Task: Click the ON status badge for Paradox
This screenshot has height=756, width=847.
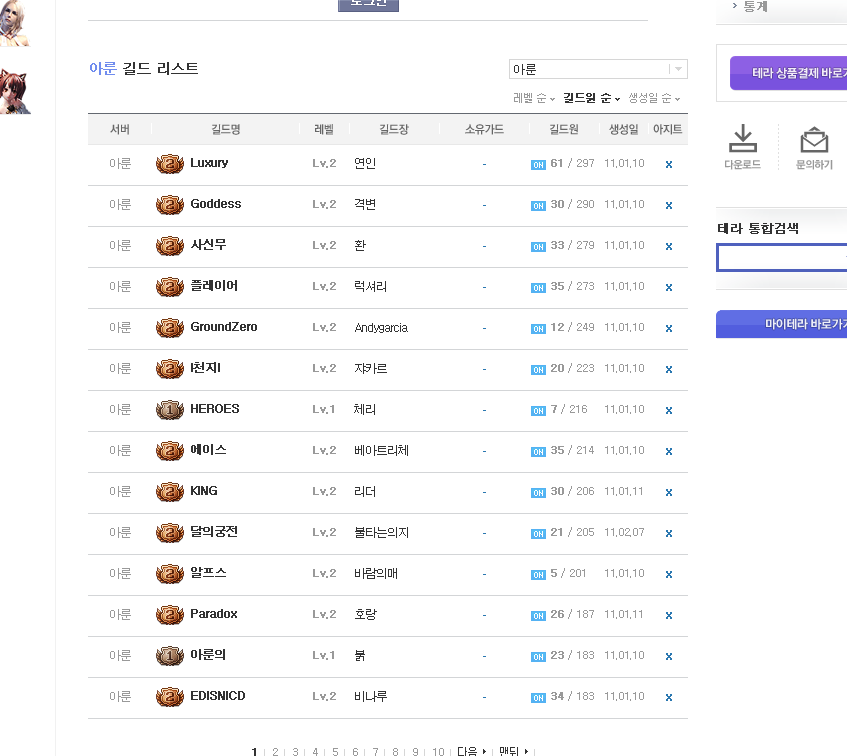Action: tap(538, 615)
